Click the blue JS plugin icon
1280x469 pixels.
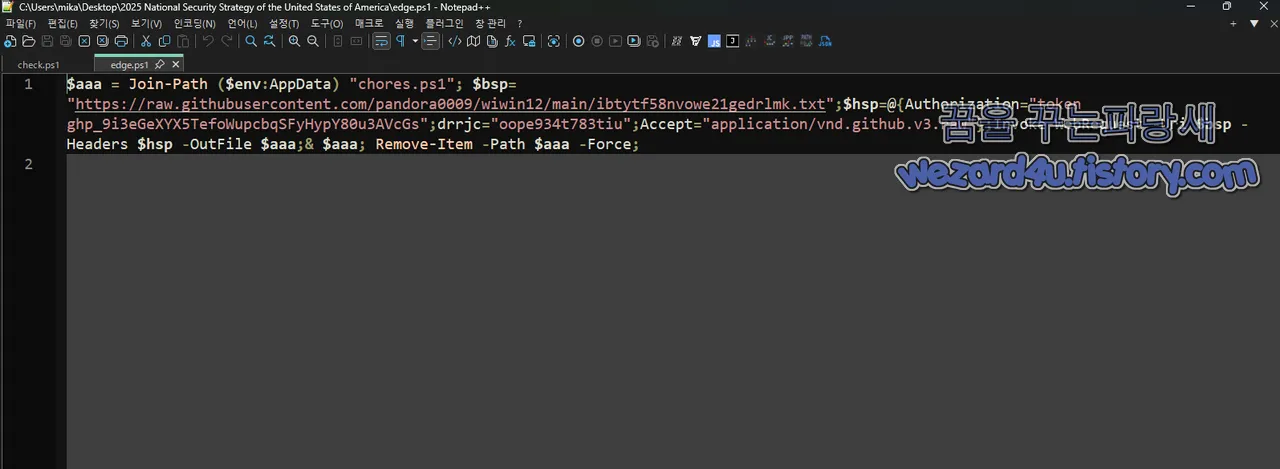(x=714, y=41)
